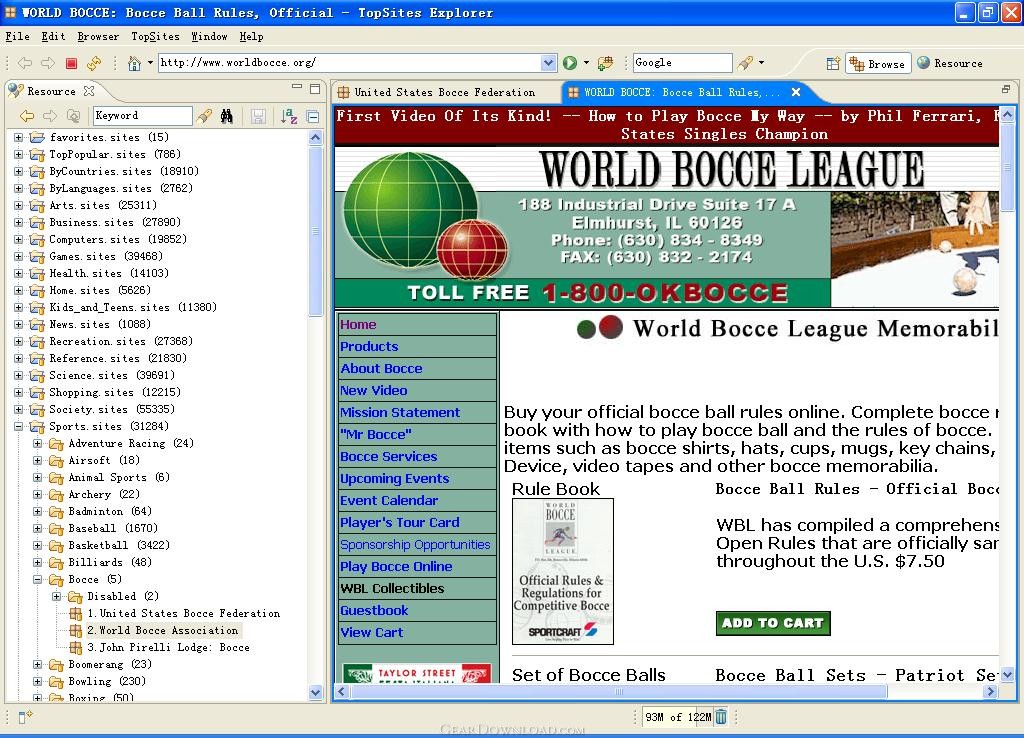Click the back arrow in the Resource panel
Image resolution: width=1024 pixels, height=738 pixels.
click(x=27, y=116)
